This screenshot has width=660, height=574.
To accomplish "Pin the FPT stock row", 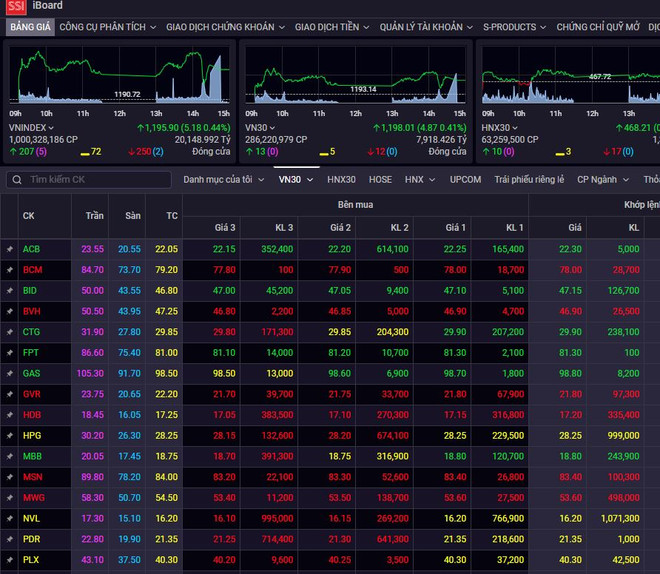I will [9, 353].
